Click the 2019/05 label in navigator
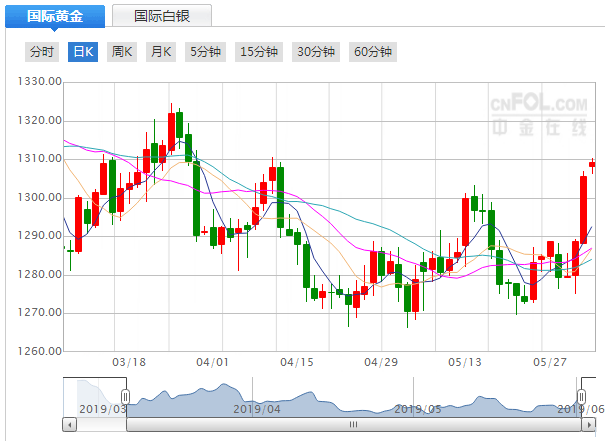The image size is (605, 441). point(417,408)
